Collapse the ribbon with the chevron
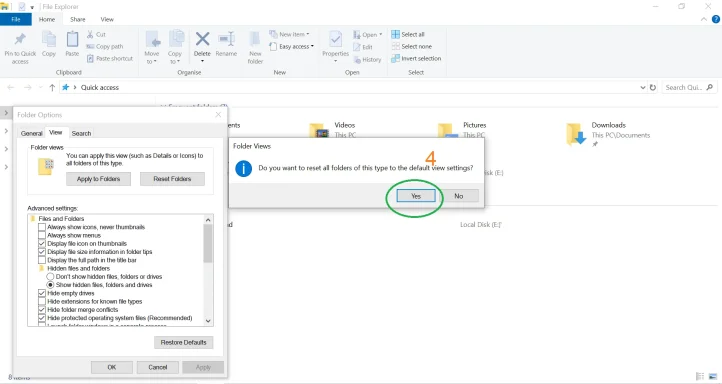722x384 pixels. (704, 19)
